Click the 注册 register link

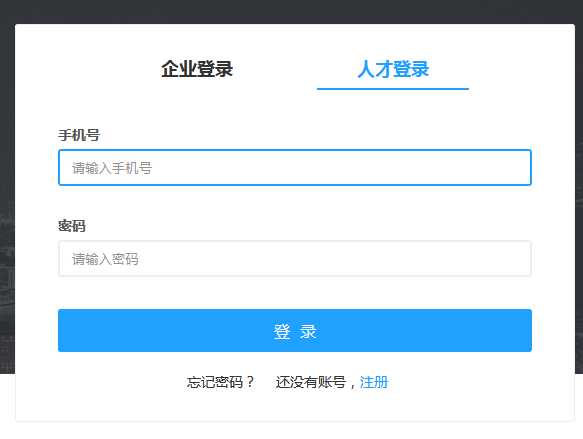coord(374,382)
